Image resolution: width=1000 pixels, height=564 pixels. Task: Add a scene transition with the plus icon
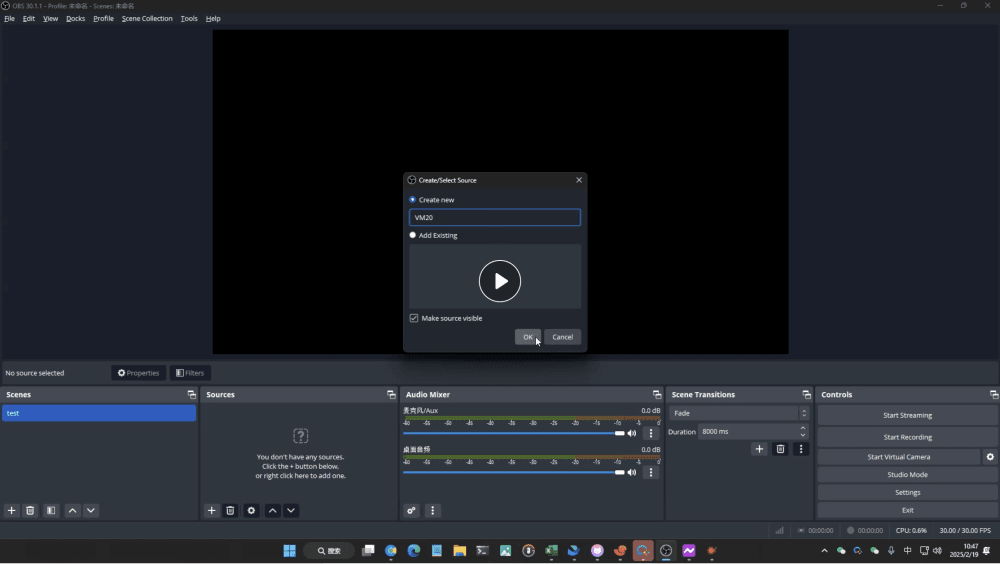pos(759,449)
